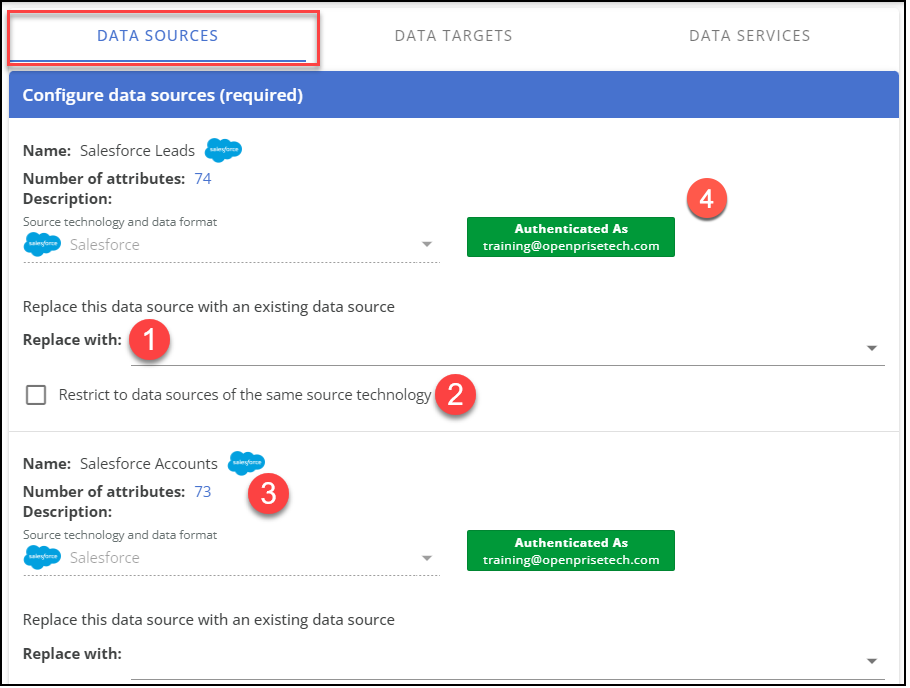Click Salesforce logo in Accounts source technology field

(42, 557)
